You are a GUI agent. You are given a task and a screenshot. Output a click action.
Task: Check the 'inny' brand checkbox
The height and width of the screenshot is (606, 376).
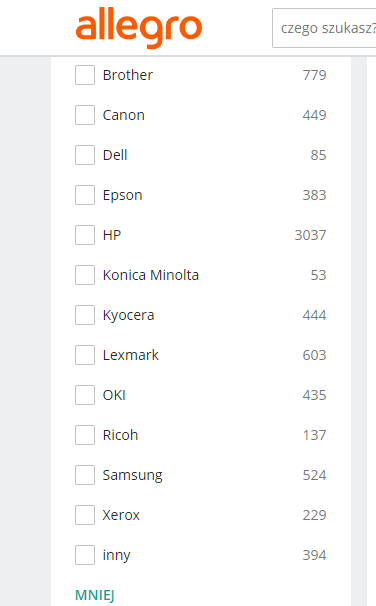point(85,555)
